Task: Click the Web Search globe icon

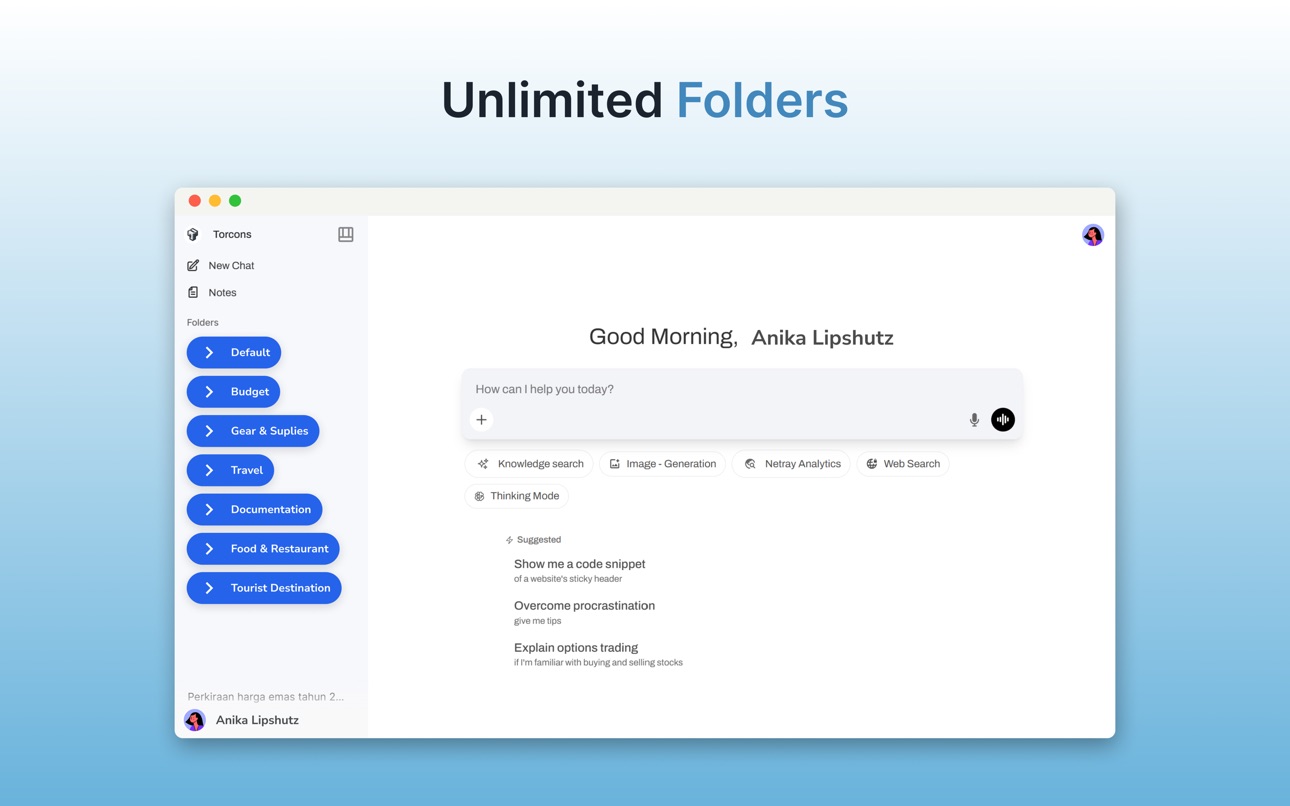Action: [x=872, y=464]
